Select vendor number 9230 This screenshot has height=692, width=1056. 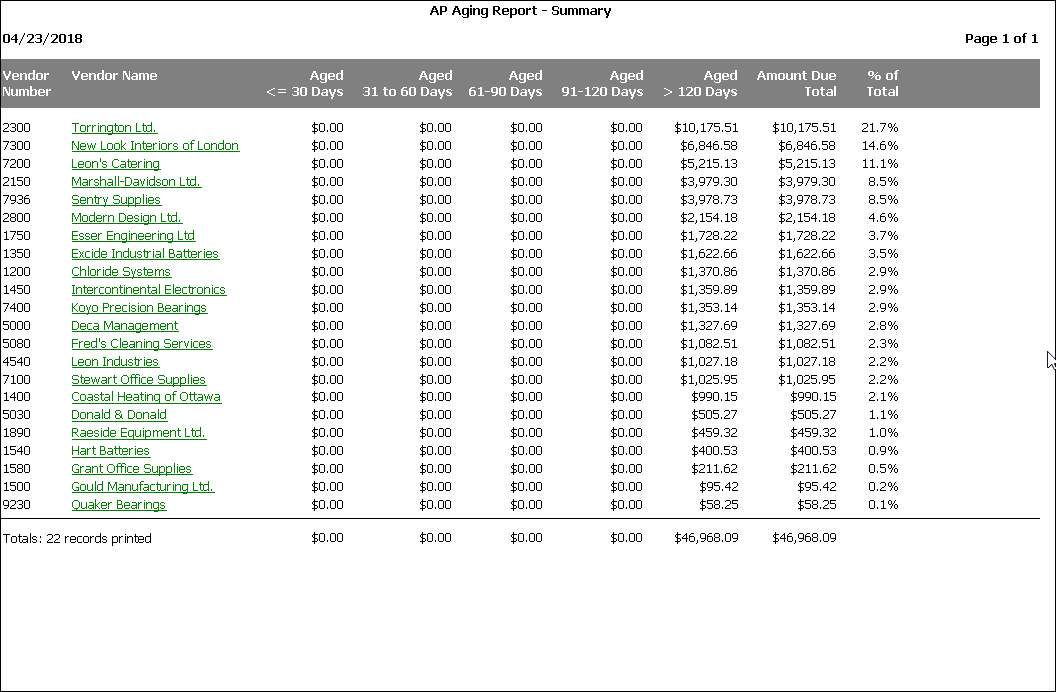tap(16, 505)
